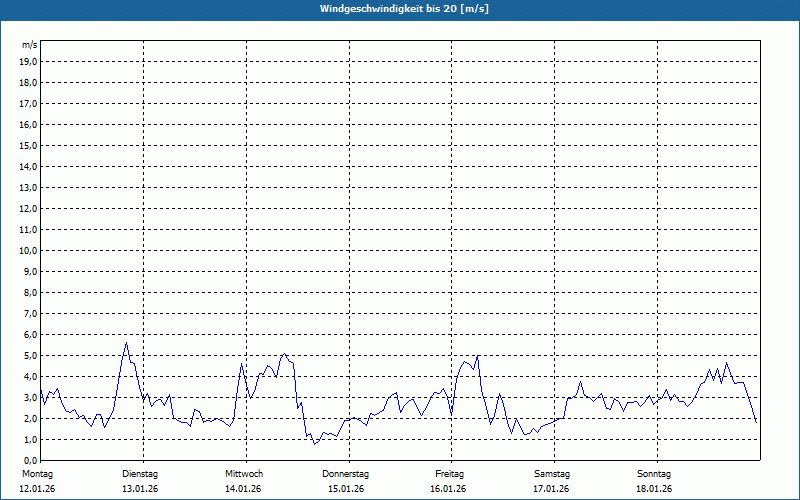Click the date label 18.01.26
The image size is (800, 500).
[x=654, y=489]
